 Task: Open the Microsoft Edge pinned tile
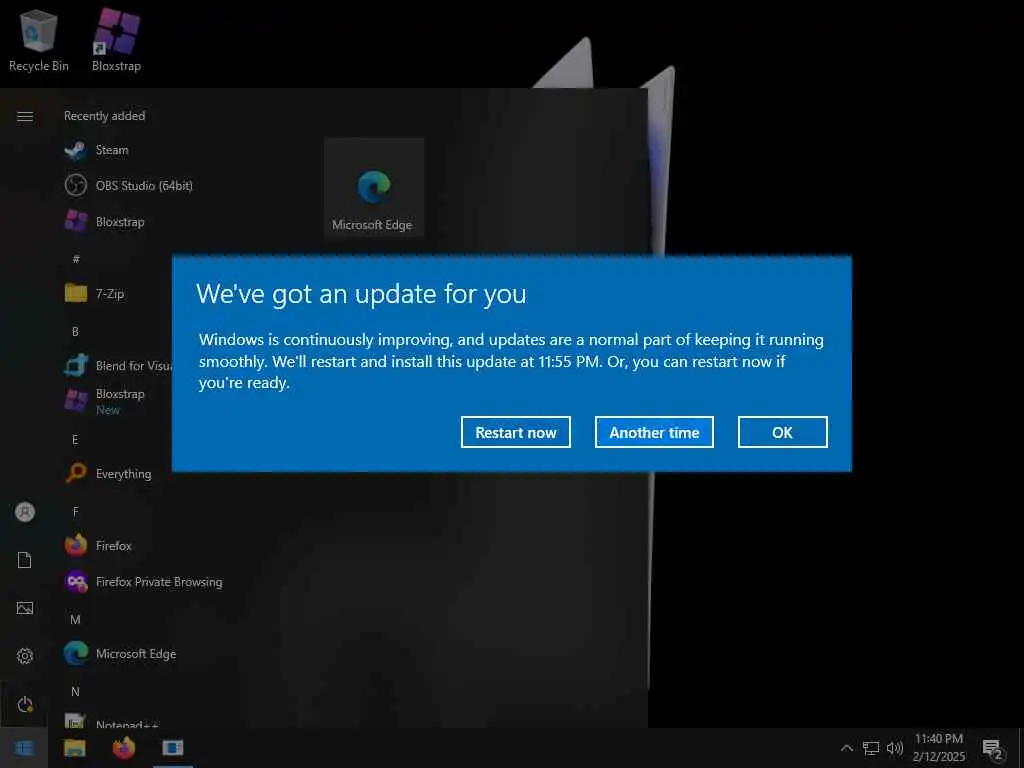[x=374, y=187]
